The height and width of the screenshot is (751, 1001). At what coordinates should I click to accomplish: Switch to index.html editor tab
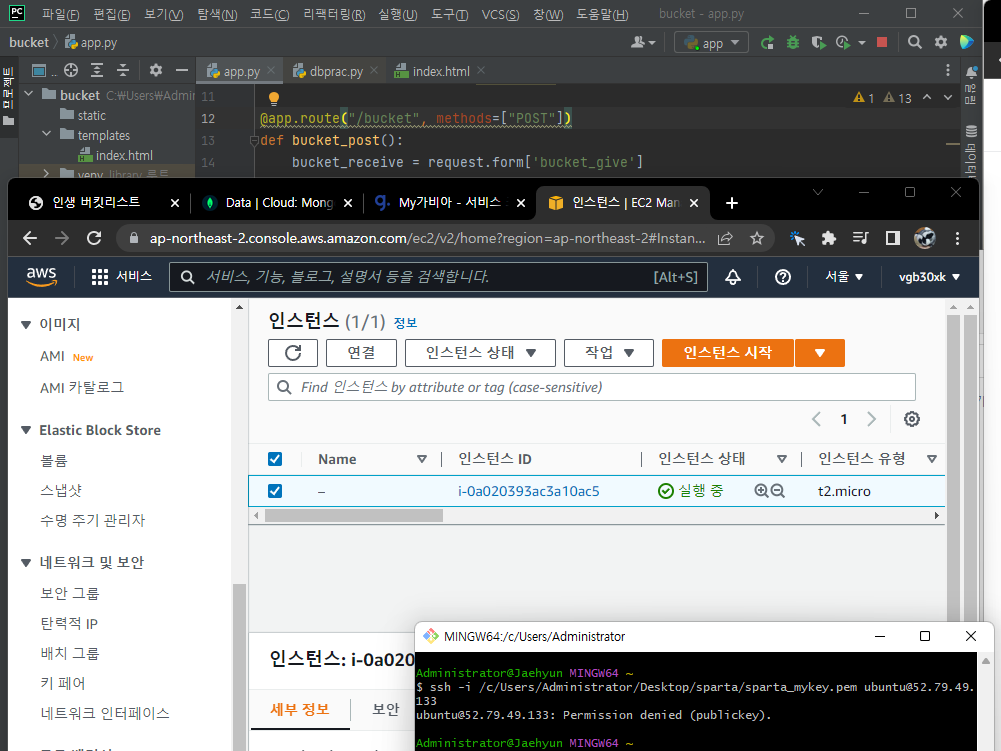tap(440, 72)
